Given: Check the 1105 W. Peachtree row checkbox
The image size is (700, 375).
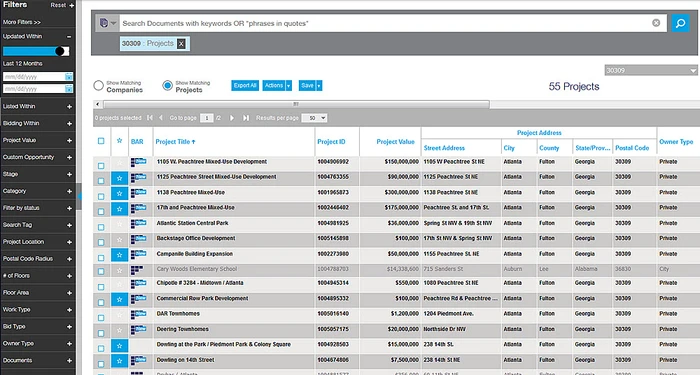Looking at the screenshot, I should [101, 165].
